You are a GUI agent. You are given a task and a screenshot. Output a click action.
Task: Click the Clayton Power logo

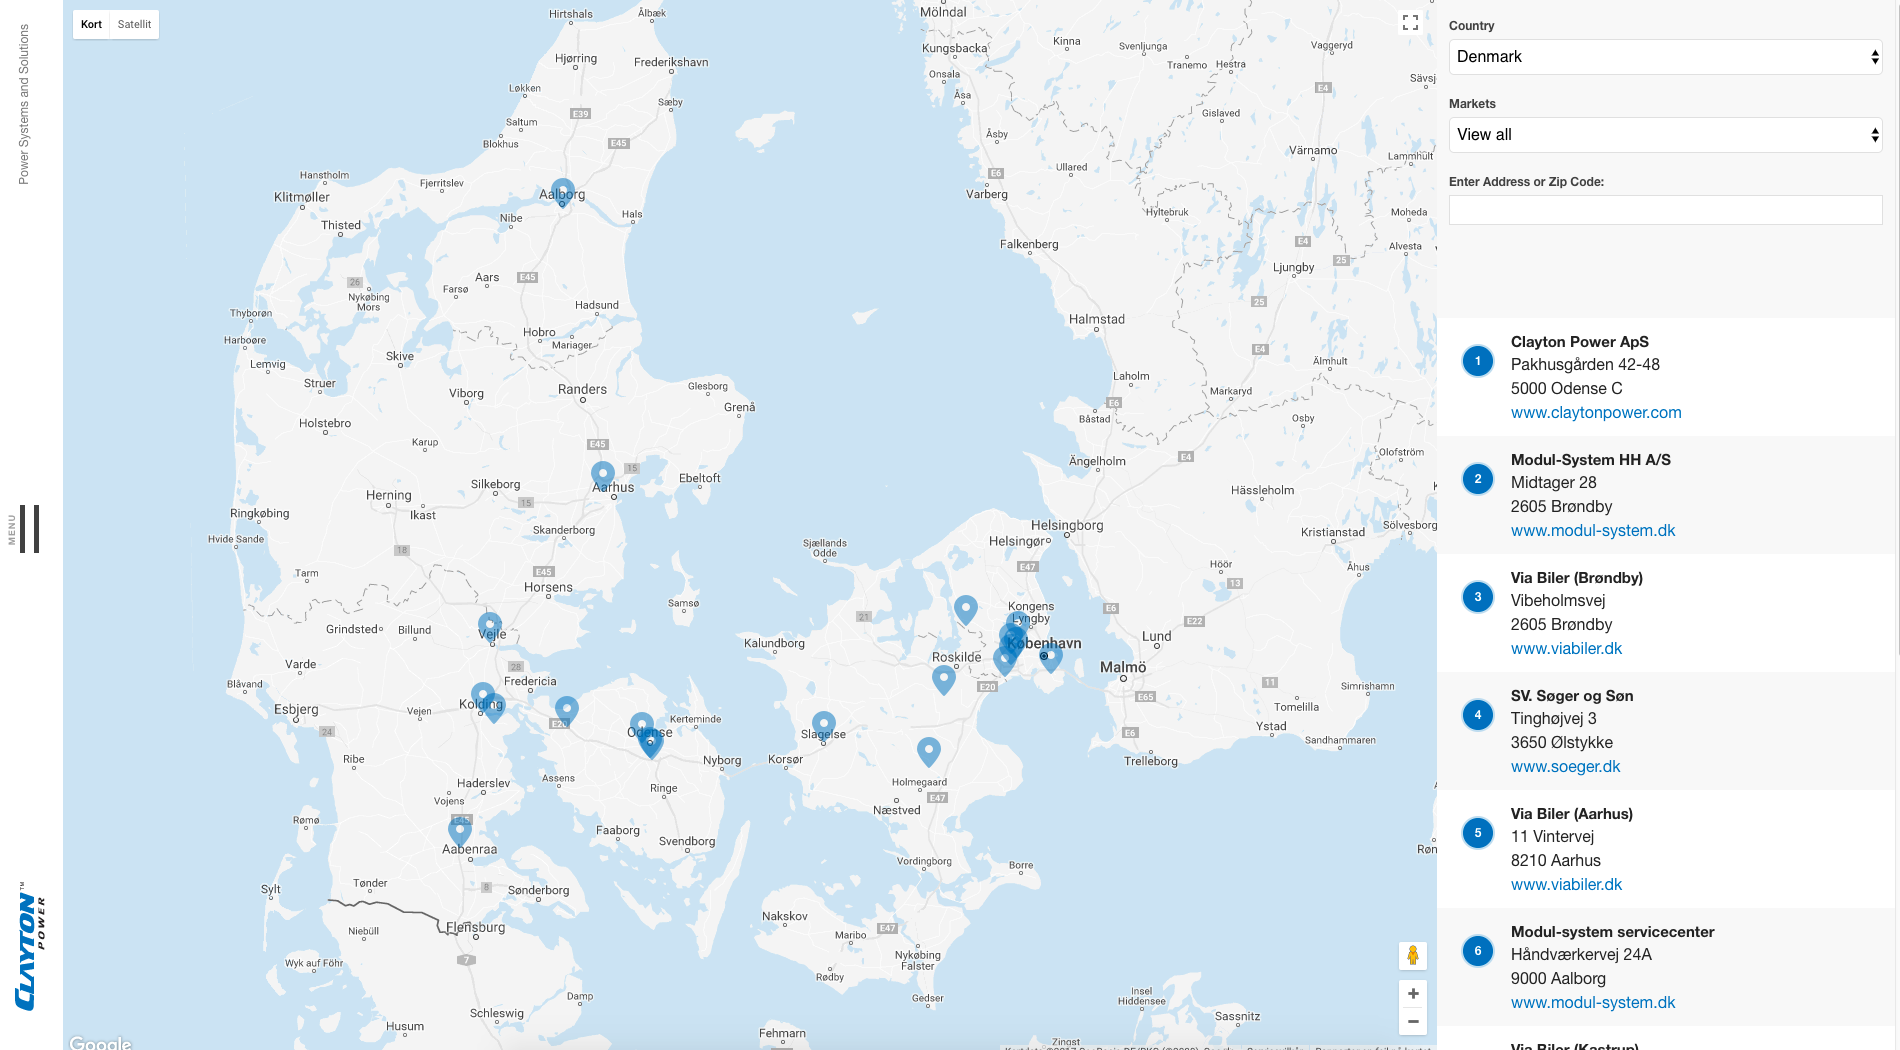click(30, 946)
